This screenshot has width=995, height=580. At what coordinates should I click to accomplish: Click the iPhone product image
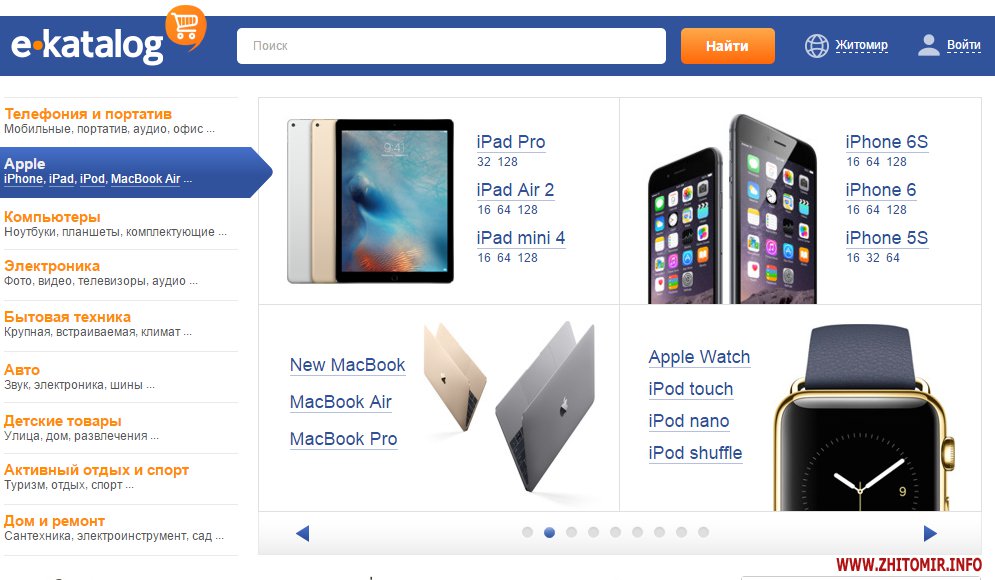(x=732, y=209)
